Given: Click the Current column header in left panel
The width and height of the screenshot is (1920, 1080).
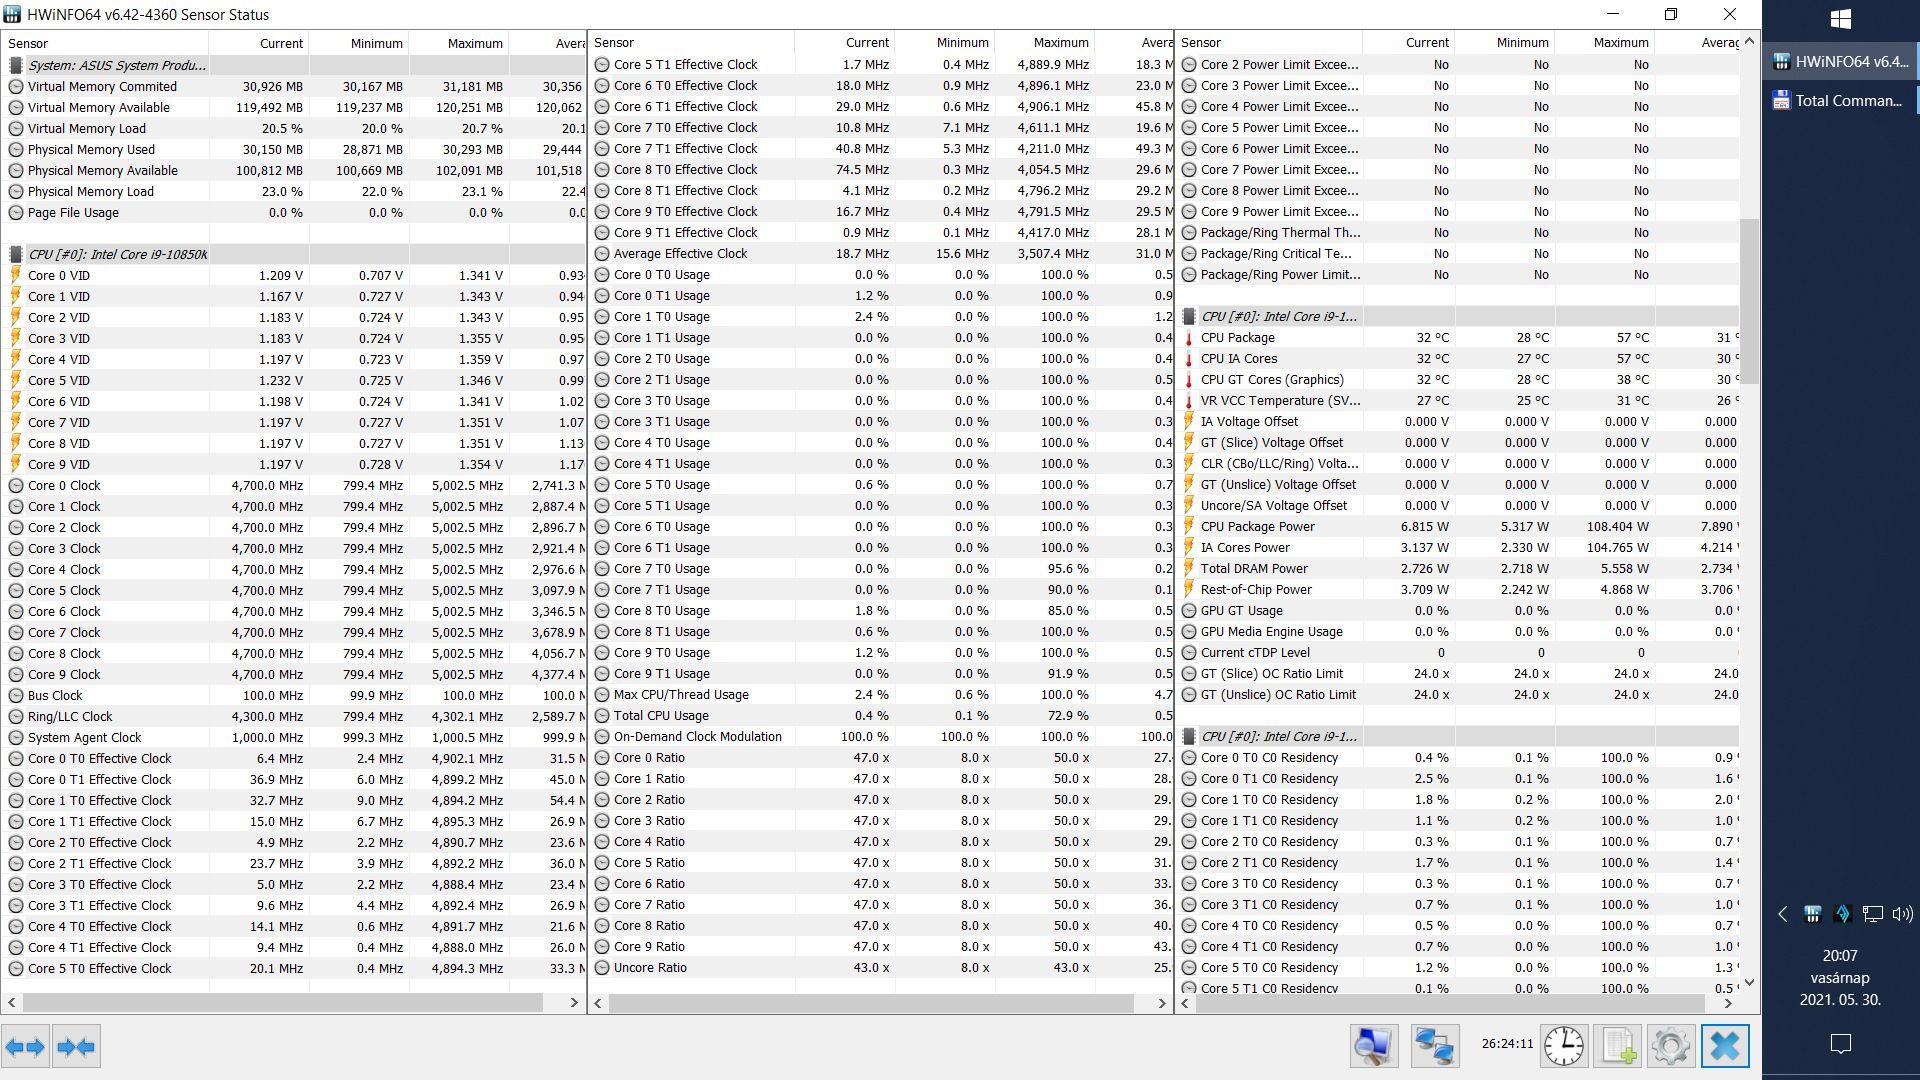Looking at the screenshot, I should pos(259,43).
